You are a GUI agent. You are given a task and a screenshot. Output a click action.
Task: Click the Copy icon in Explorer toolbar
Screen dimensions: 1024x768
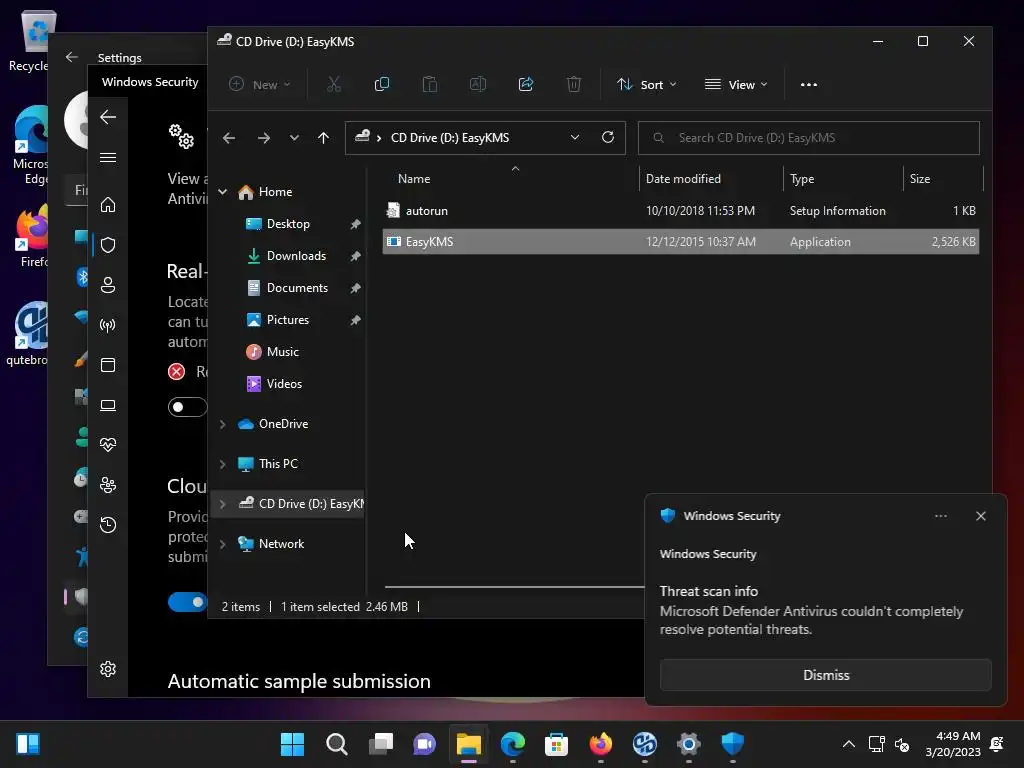click(x=382, y=84)
